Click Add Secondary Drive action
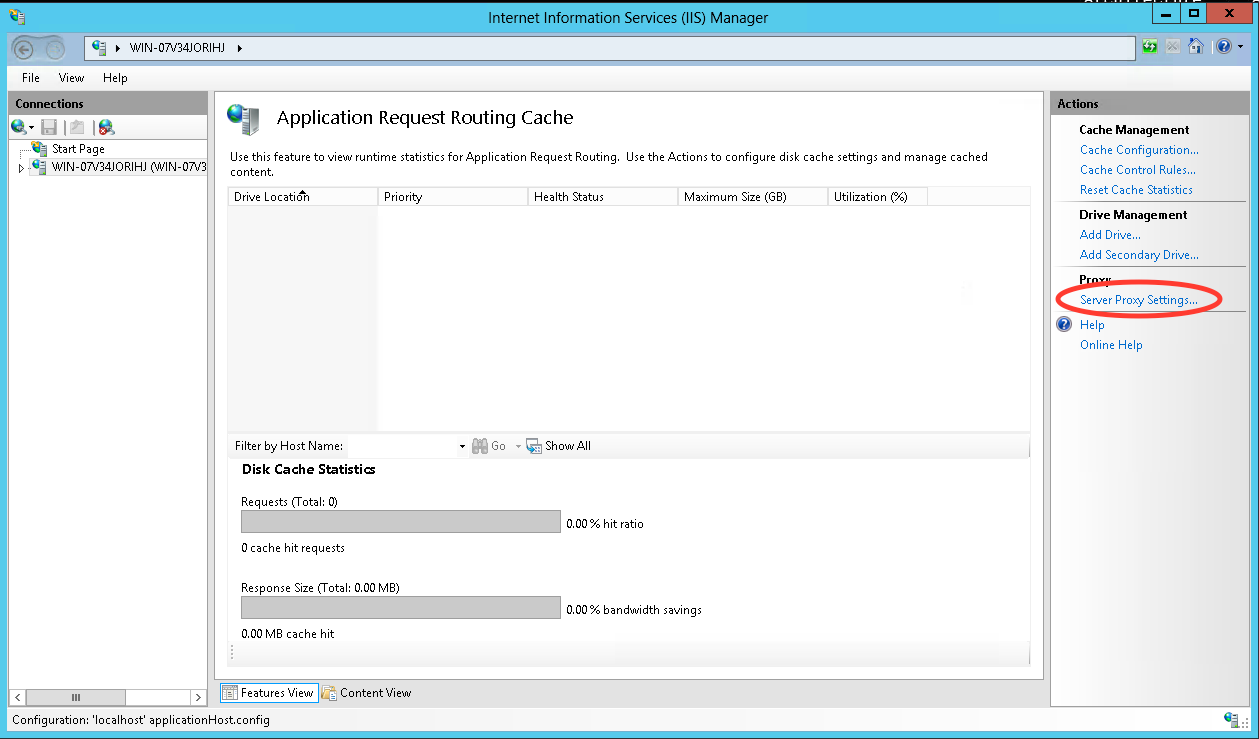 (x=1139, y=255)
